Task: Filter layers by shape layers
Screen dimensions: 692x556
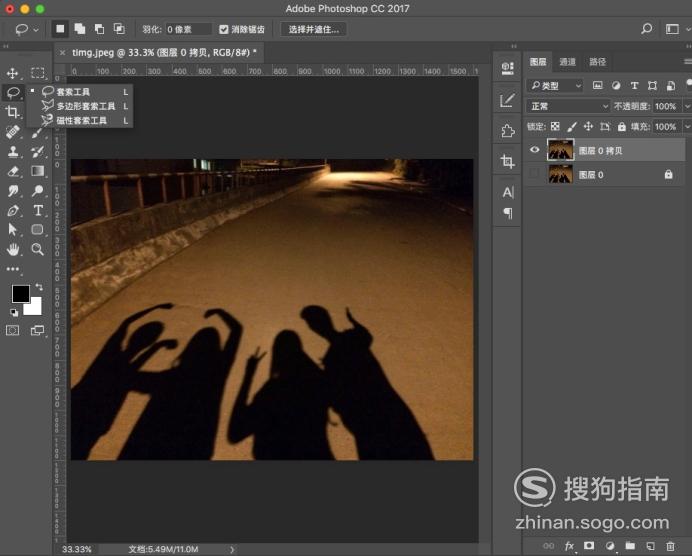Action: pos(652,86)
